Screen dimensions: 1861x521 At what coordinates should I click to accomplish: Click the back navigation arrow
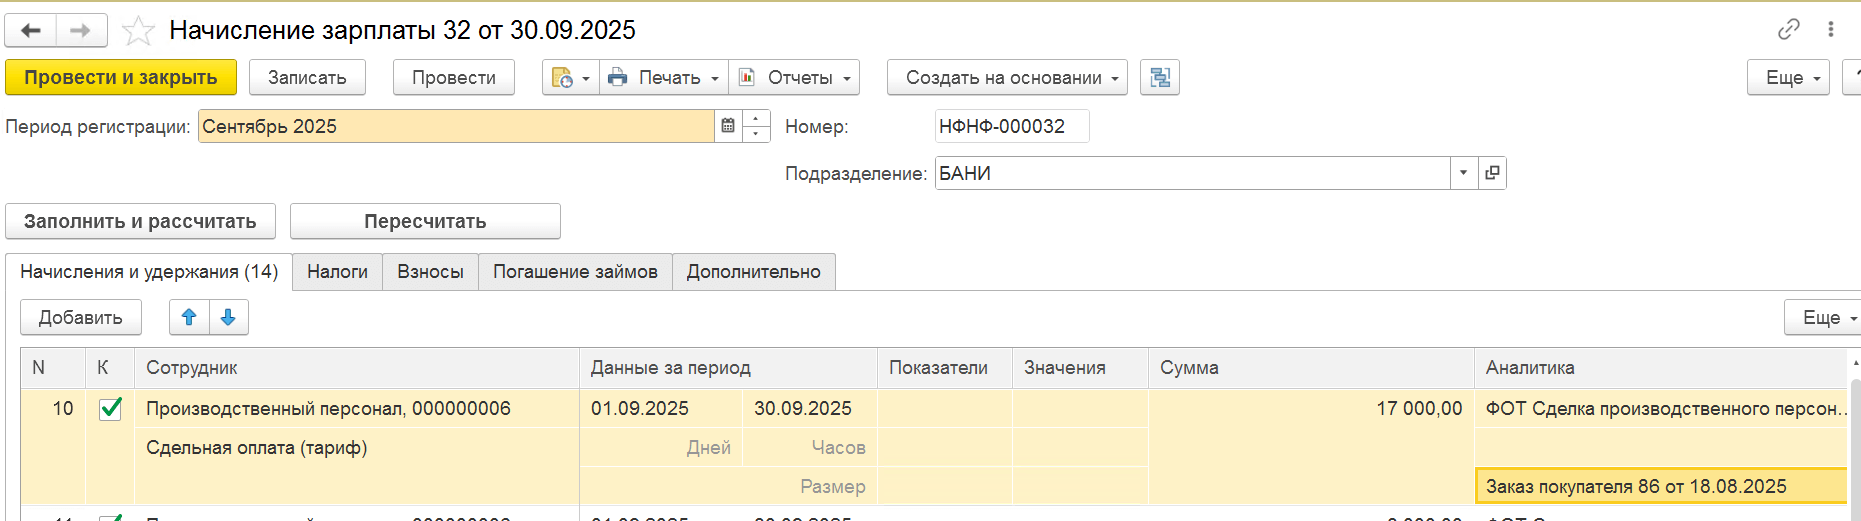pyautogui.click(x=31, y=31)
